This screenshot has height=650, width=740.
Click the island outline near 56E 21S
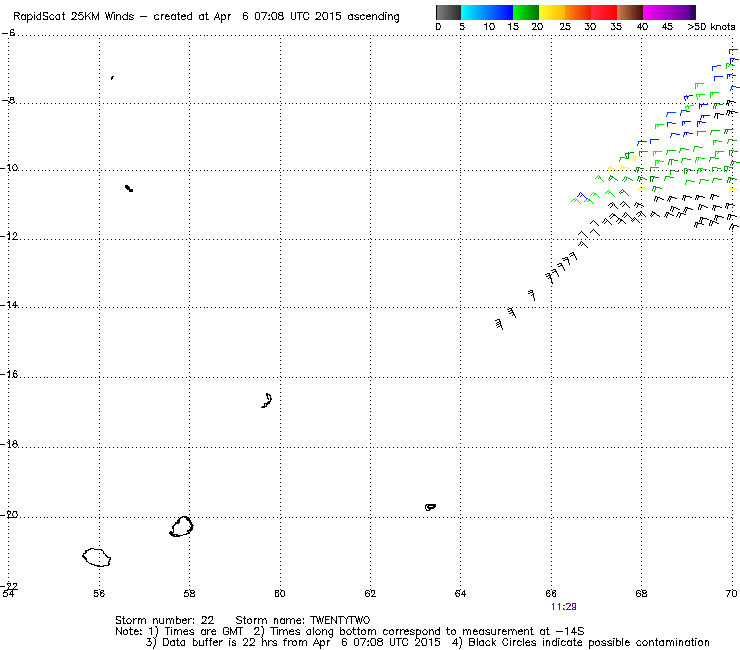point(97,557)
